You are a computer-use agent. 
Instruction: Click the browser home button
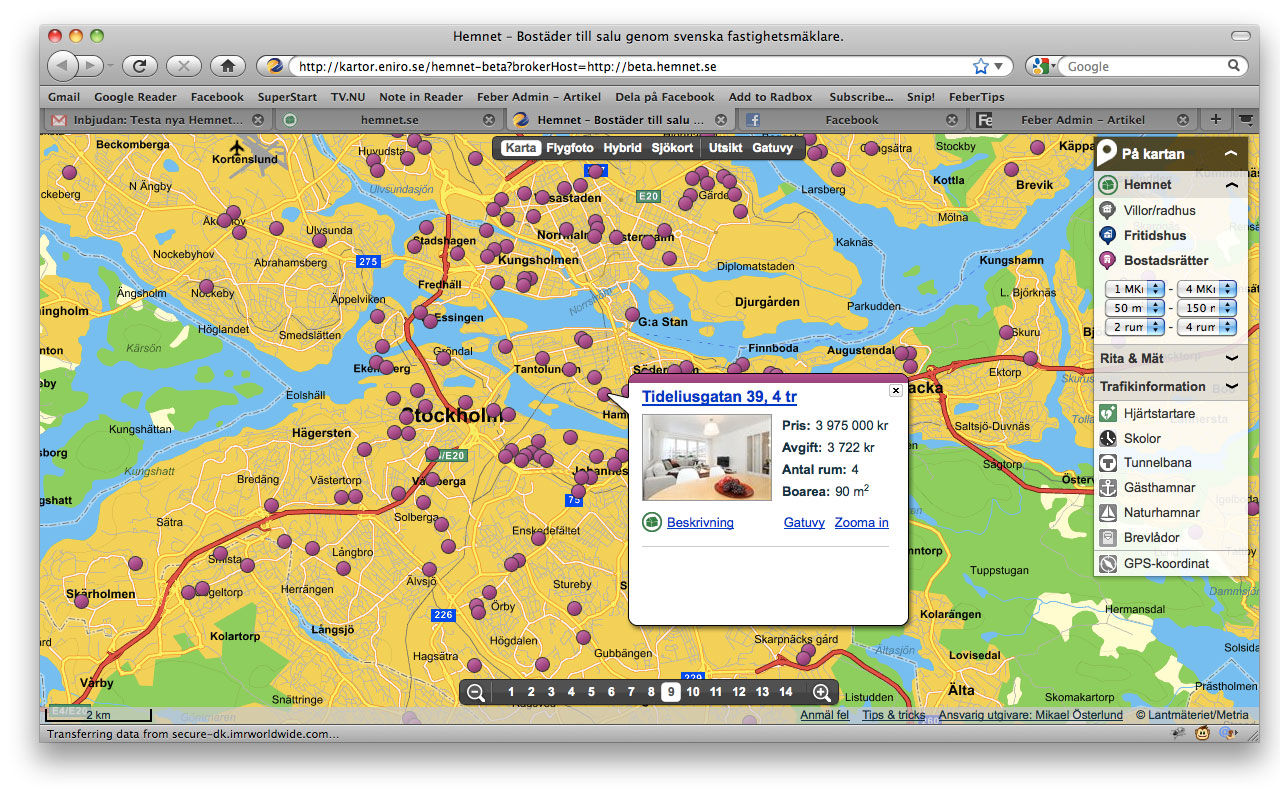228,66
